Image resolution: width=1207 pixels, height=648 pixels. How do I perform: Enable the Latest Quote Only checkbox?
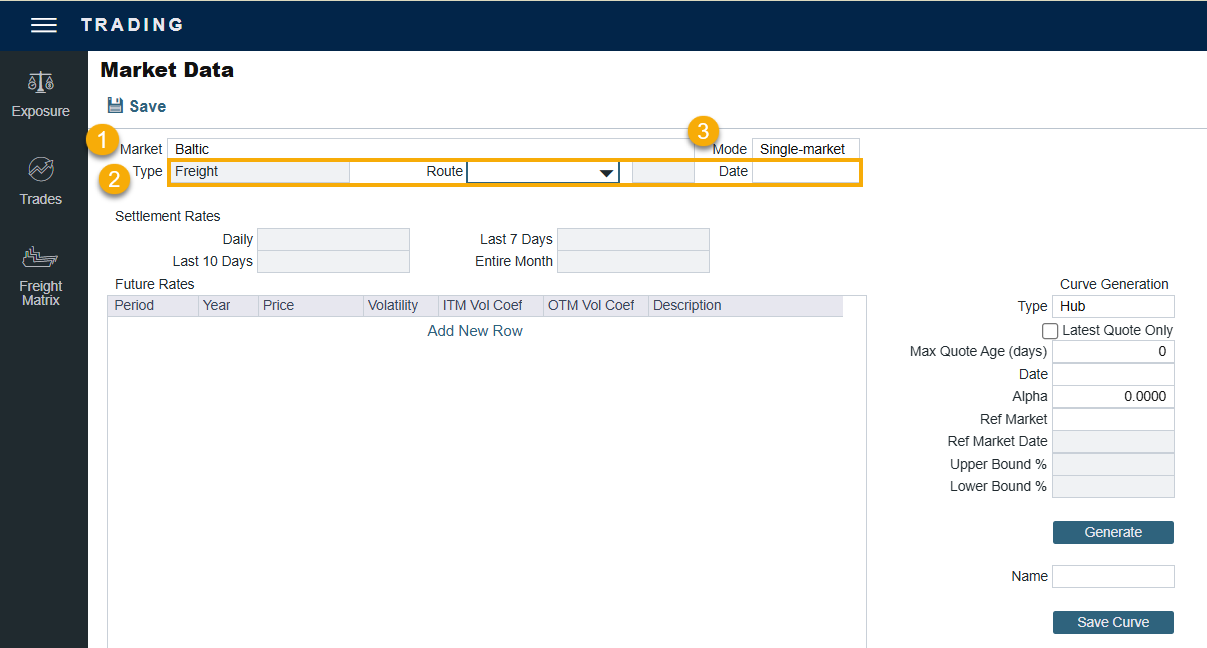click(x=1050, y=331)
